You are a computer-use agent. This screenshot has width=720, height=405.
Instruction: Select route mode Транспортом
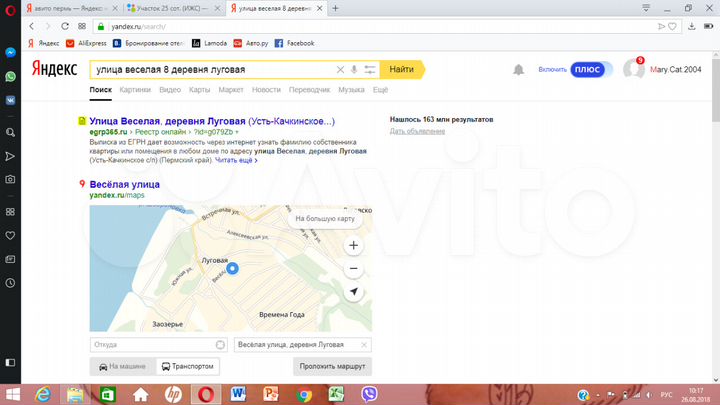coord(188,366)
